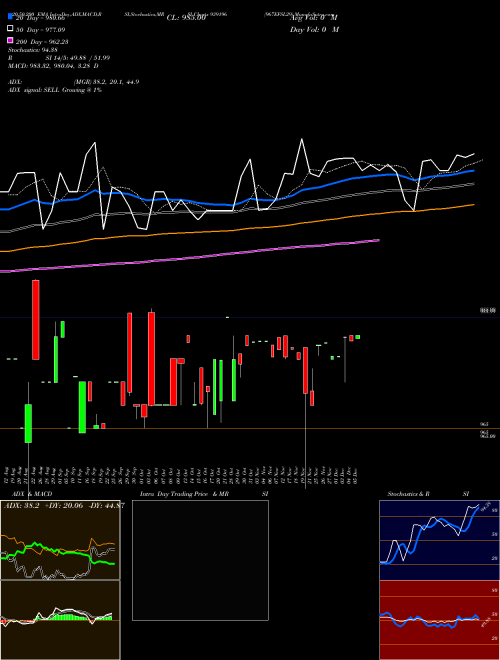Select the '200 Day - 962.23' legend text

point(42,42)
